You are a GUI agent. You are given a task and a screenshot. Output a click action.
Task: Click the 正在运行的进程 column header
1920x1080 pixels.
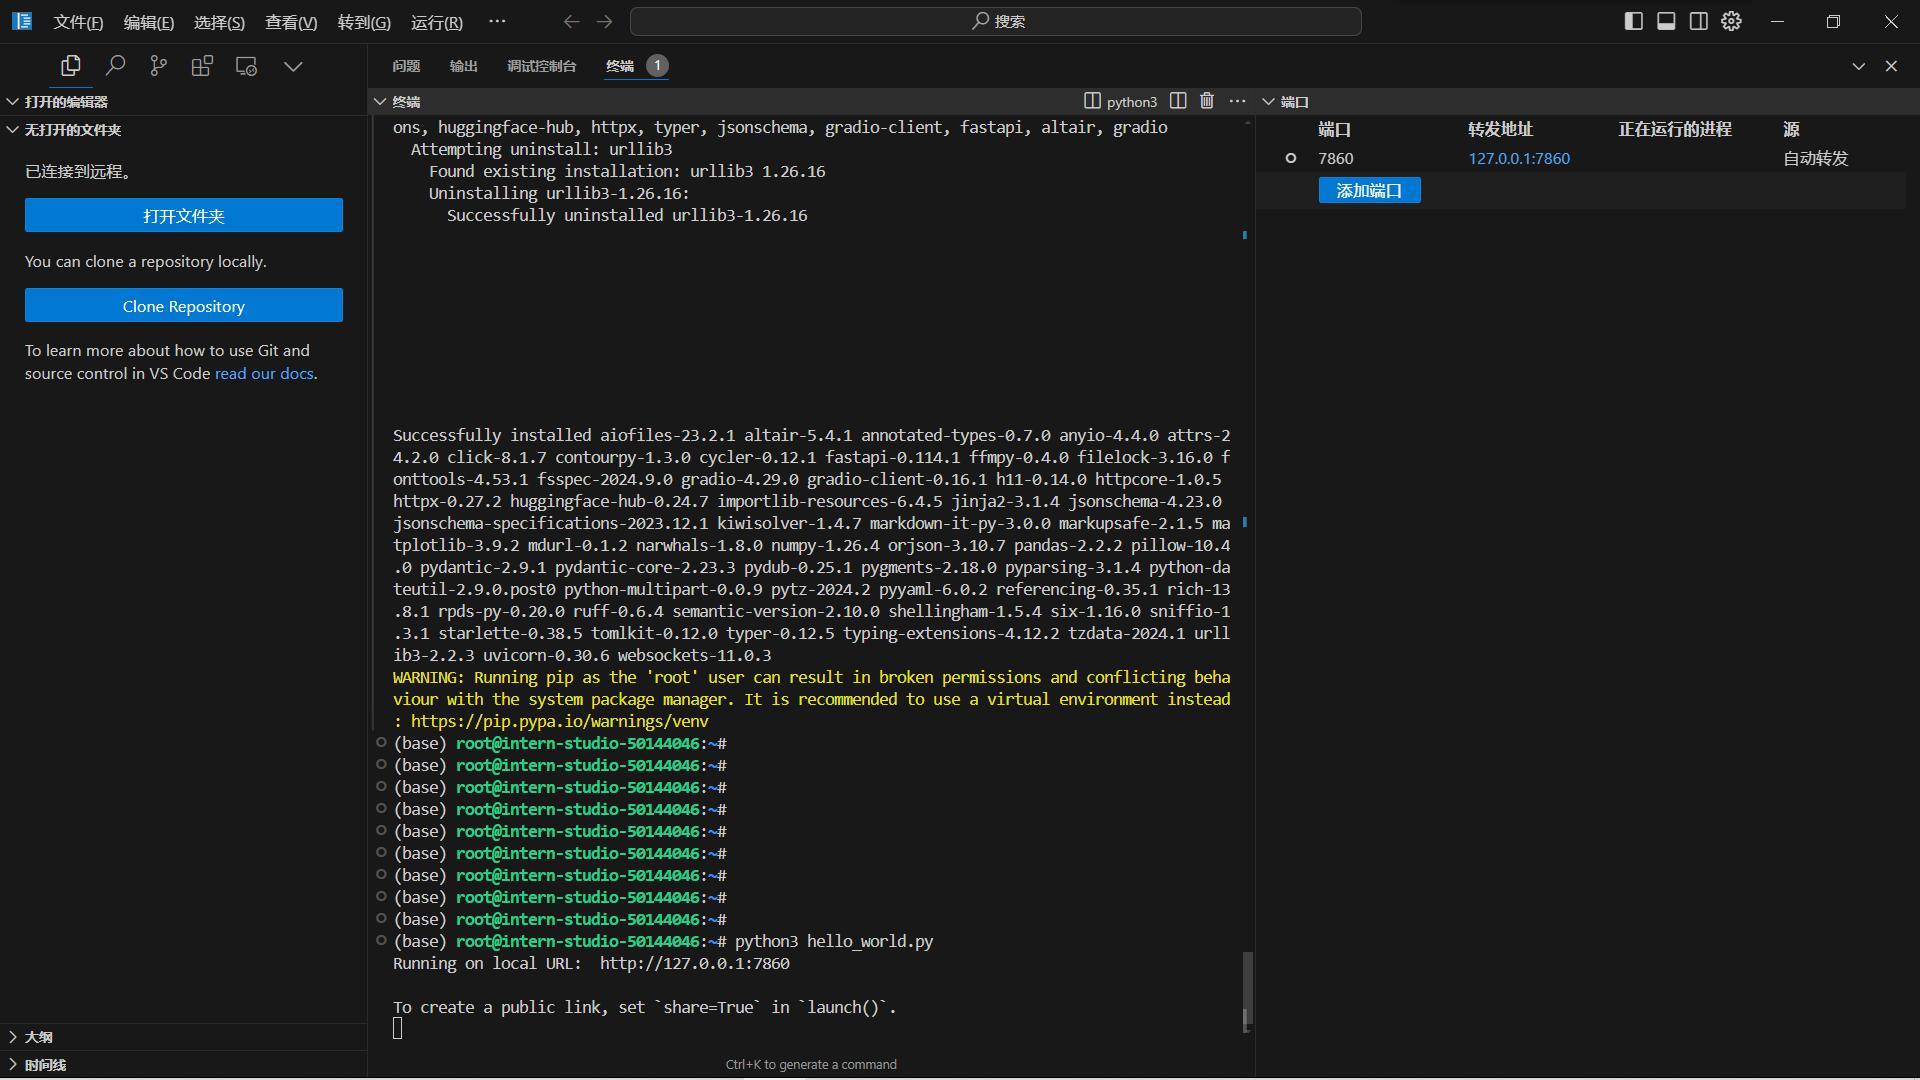tap(1675, 129)
